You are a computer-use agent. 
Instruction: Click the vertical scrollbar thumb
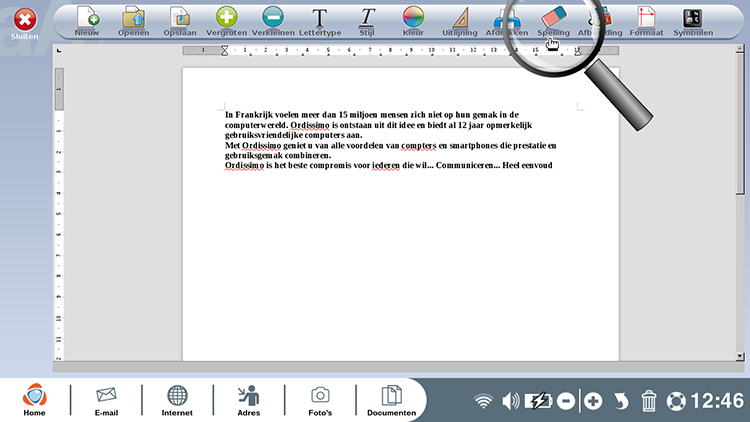tap(740, 123)
